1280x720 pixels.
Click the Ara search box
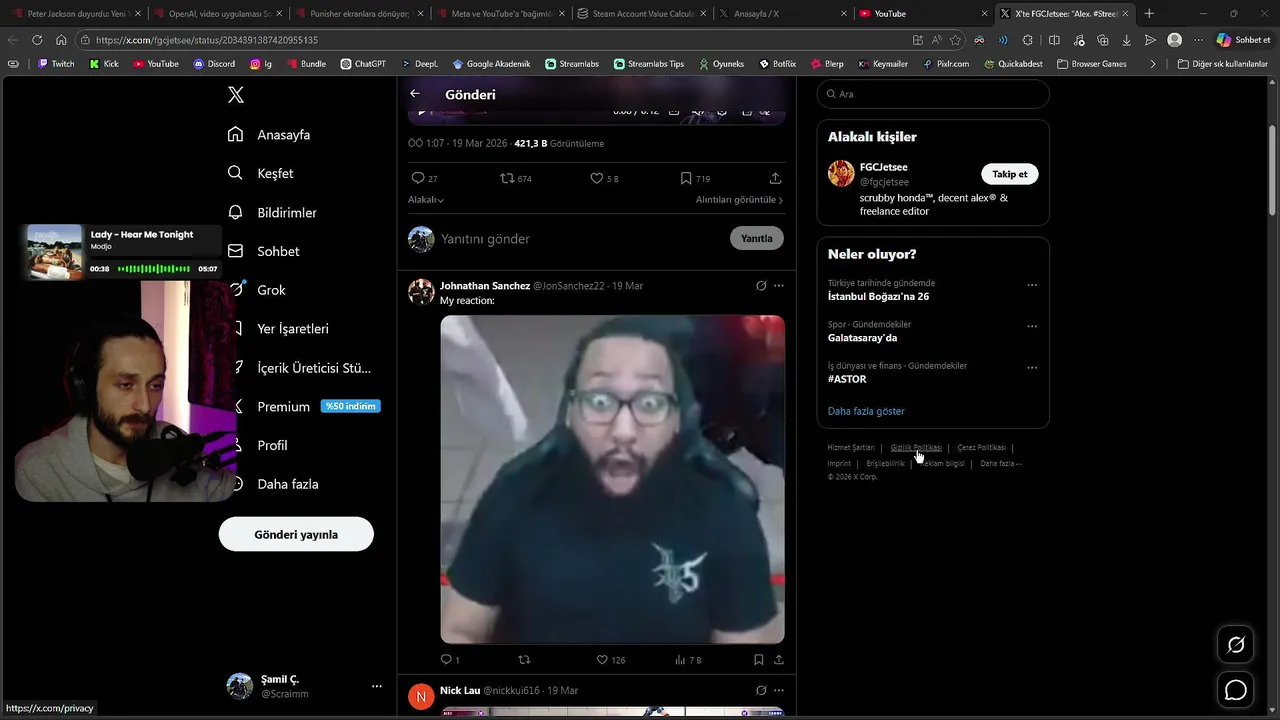[933, 94]
